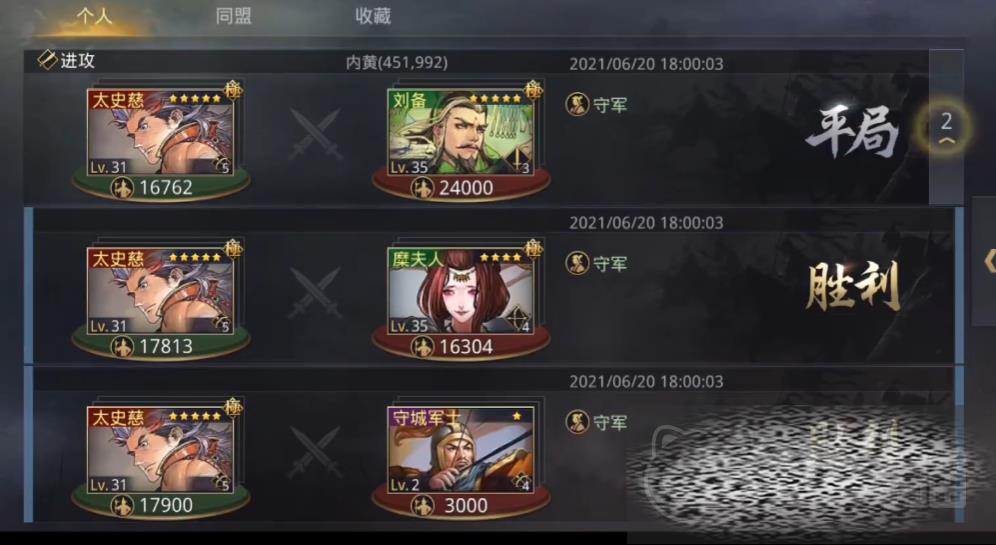Image resolution: width=996 pixels, height=545 pixels.
Task: Open 糜夫人 general portrait card
Action: 462,290
